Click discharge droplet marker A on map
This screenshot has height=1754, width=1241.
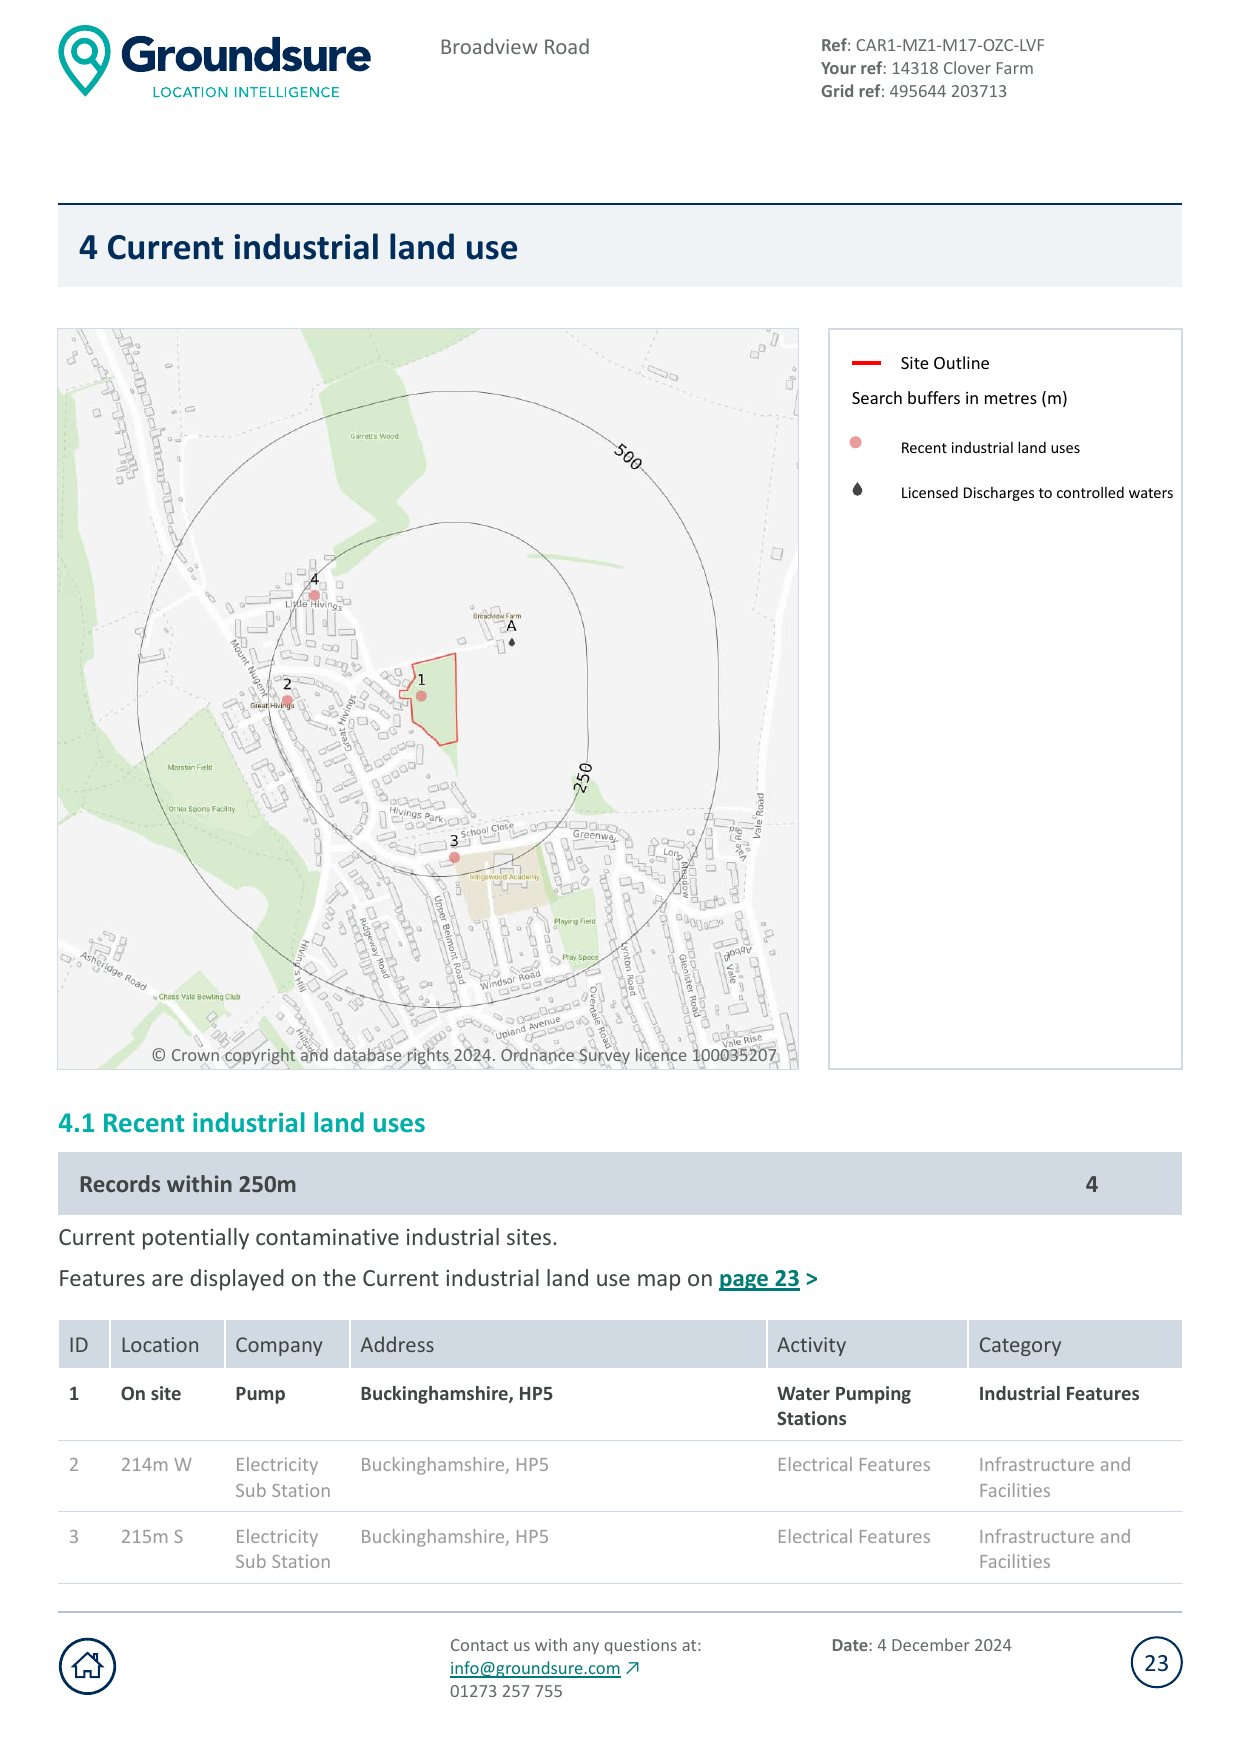click(512, 642)
